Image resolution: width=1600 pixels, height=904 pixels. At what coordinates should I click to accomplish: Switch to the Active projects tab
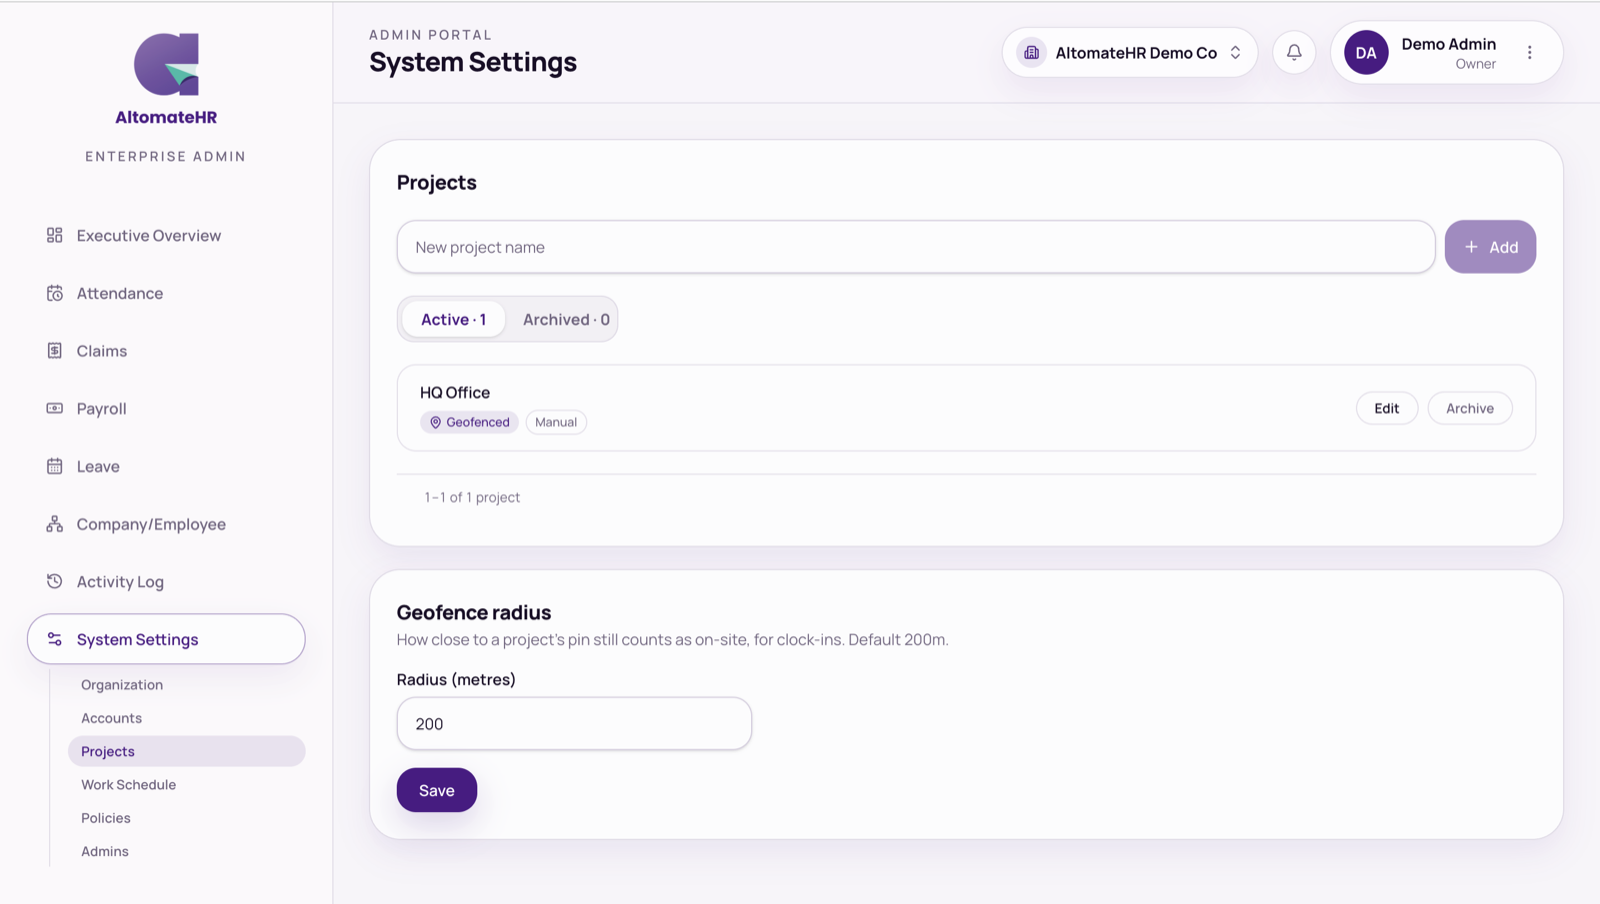pyautogui.click(x=453, y=319)
